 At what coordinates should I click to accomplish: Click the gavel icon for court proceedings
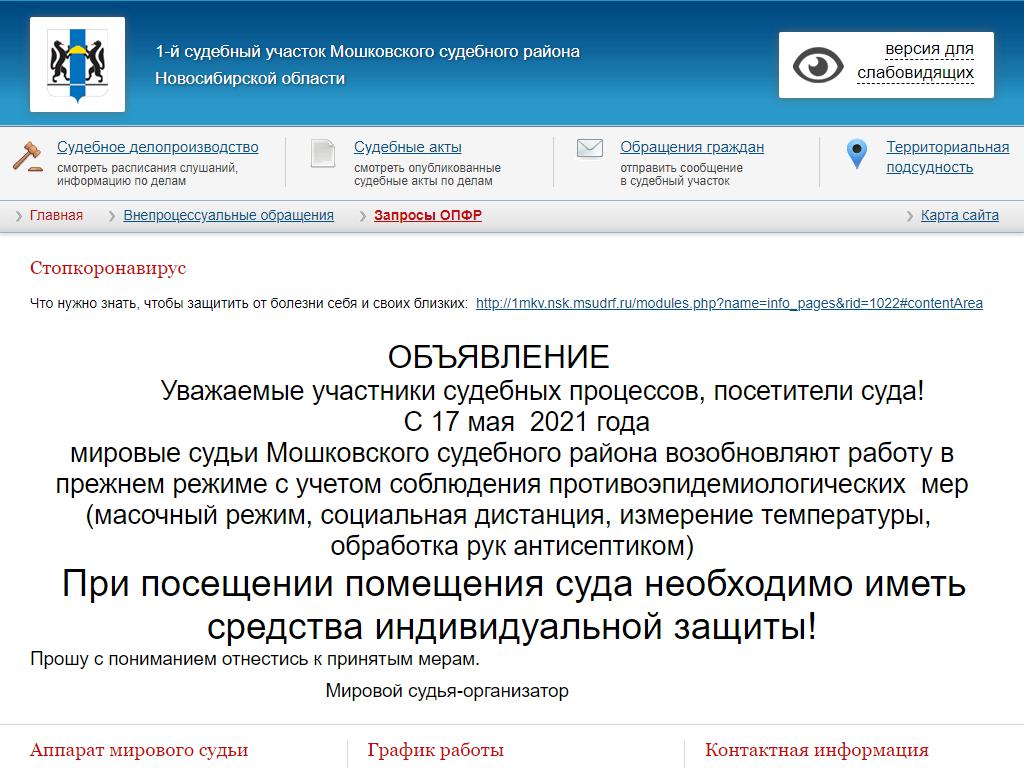(27, 155)
